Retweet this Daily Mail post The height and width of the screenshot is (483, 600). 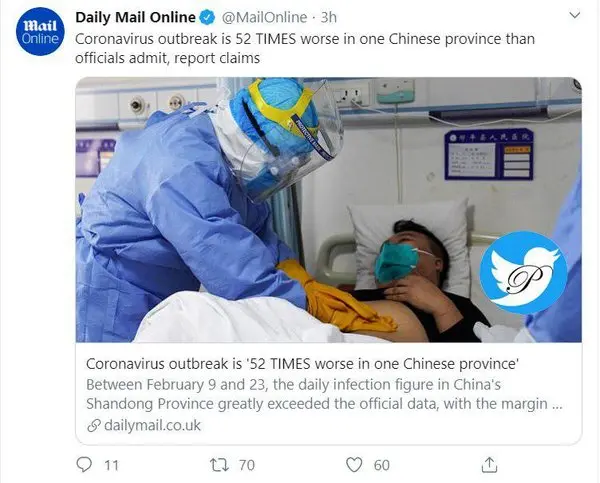click(219, 465)
